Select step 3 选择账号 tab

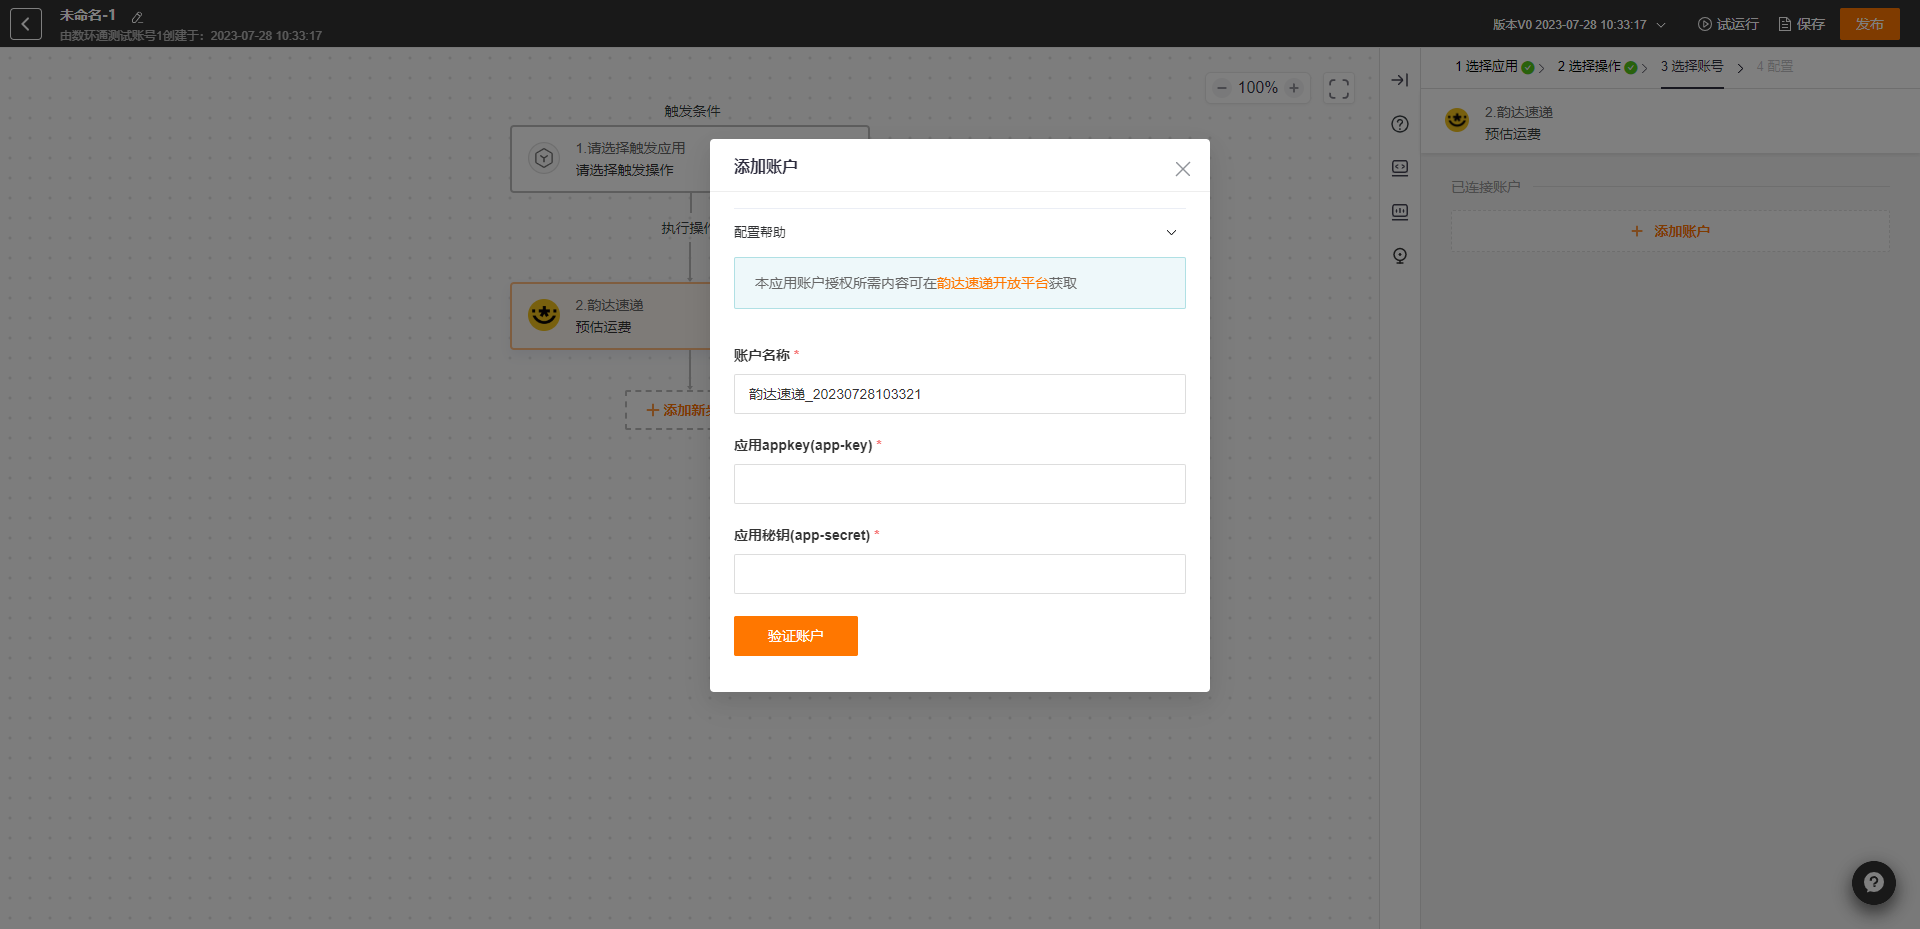pos(1692,66)
